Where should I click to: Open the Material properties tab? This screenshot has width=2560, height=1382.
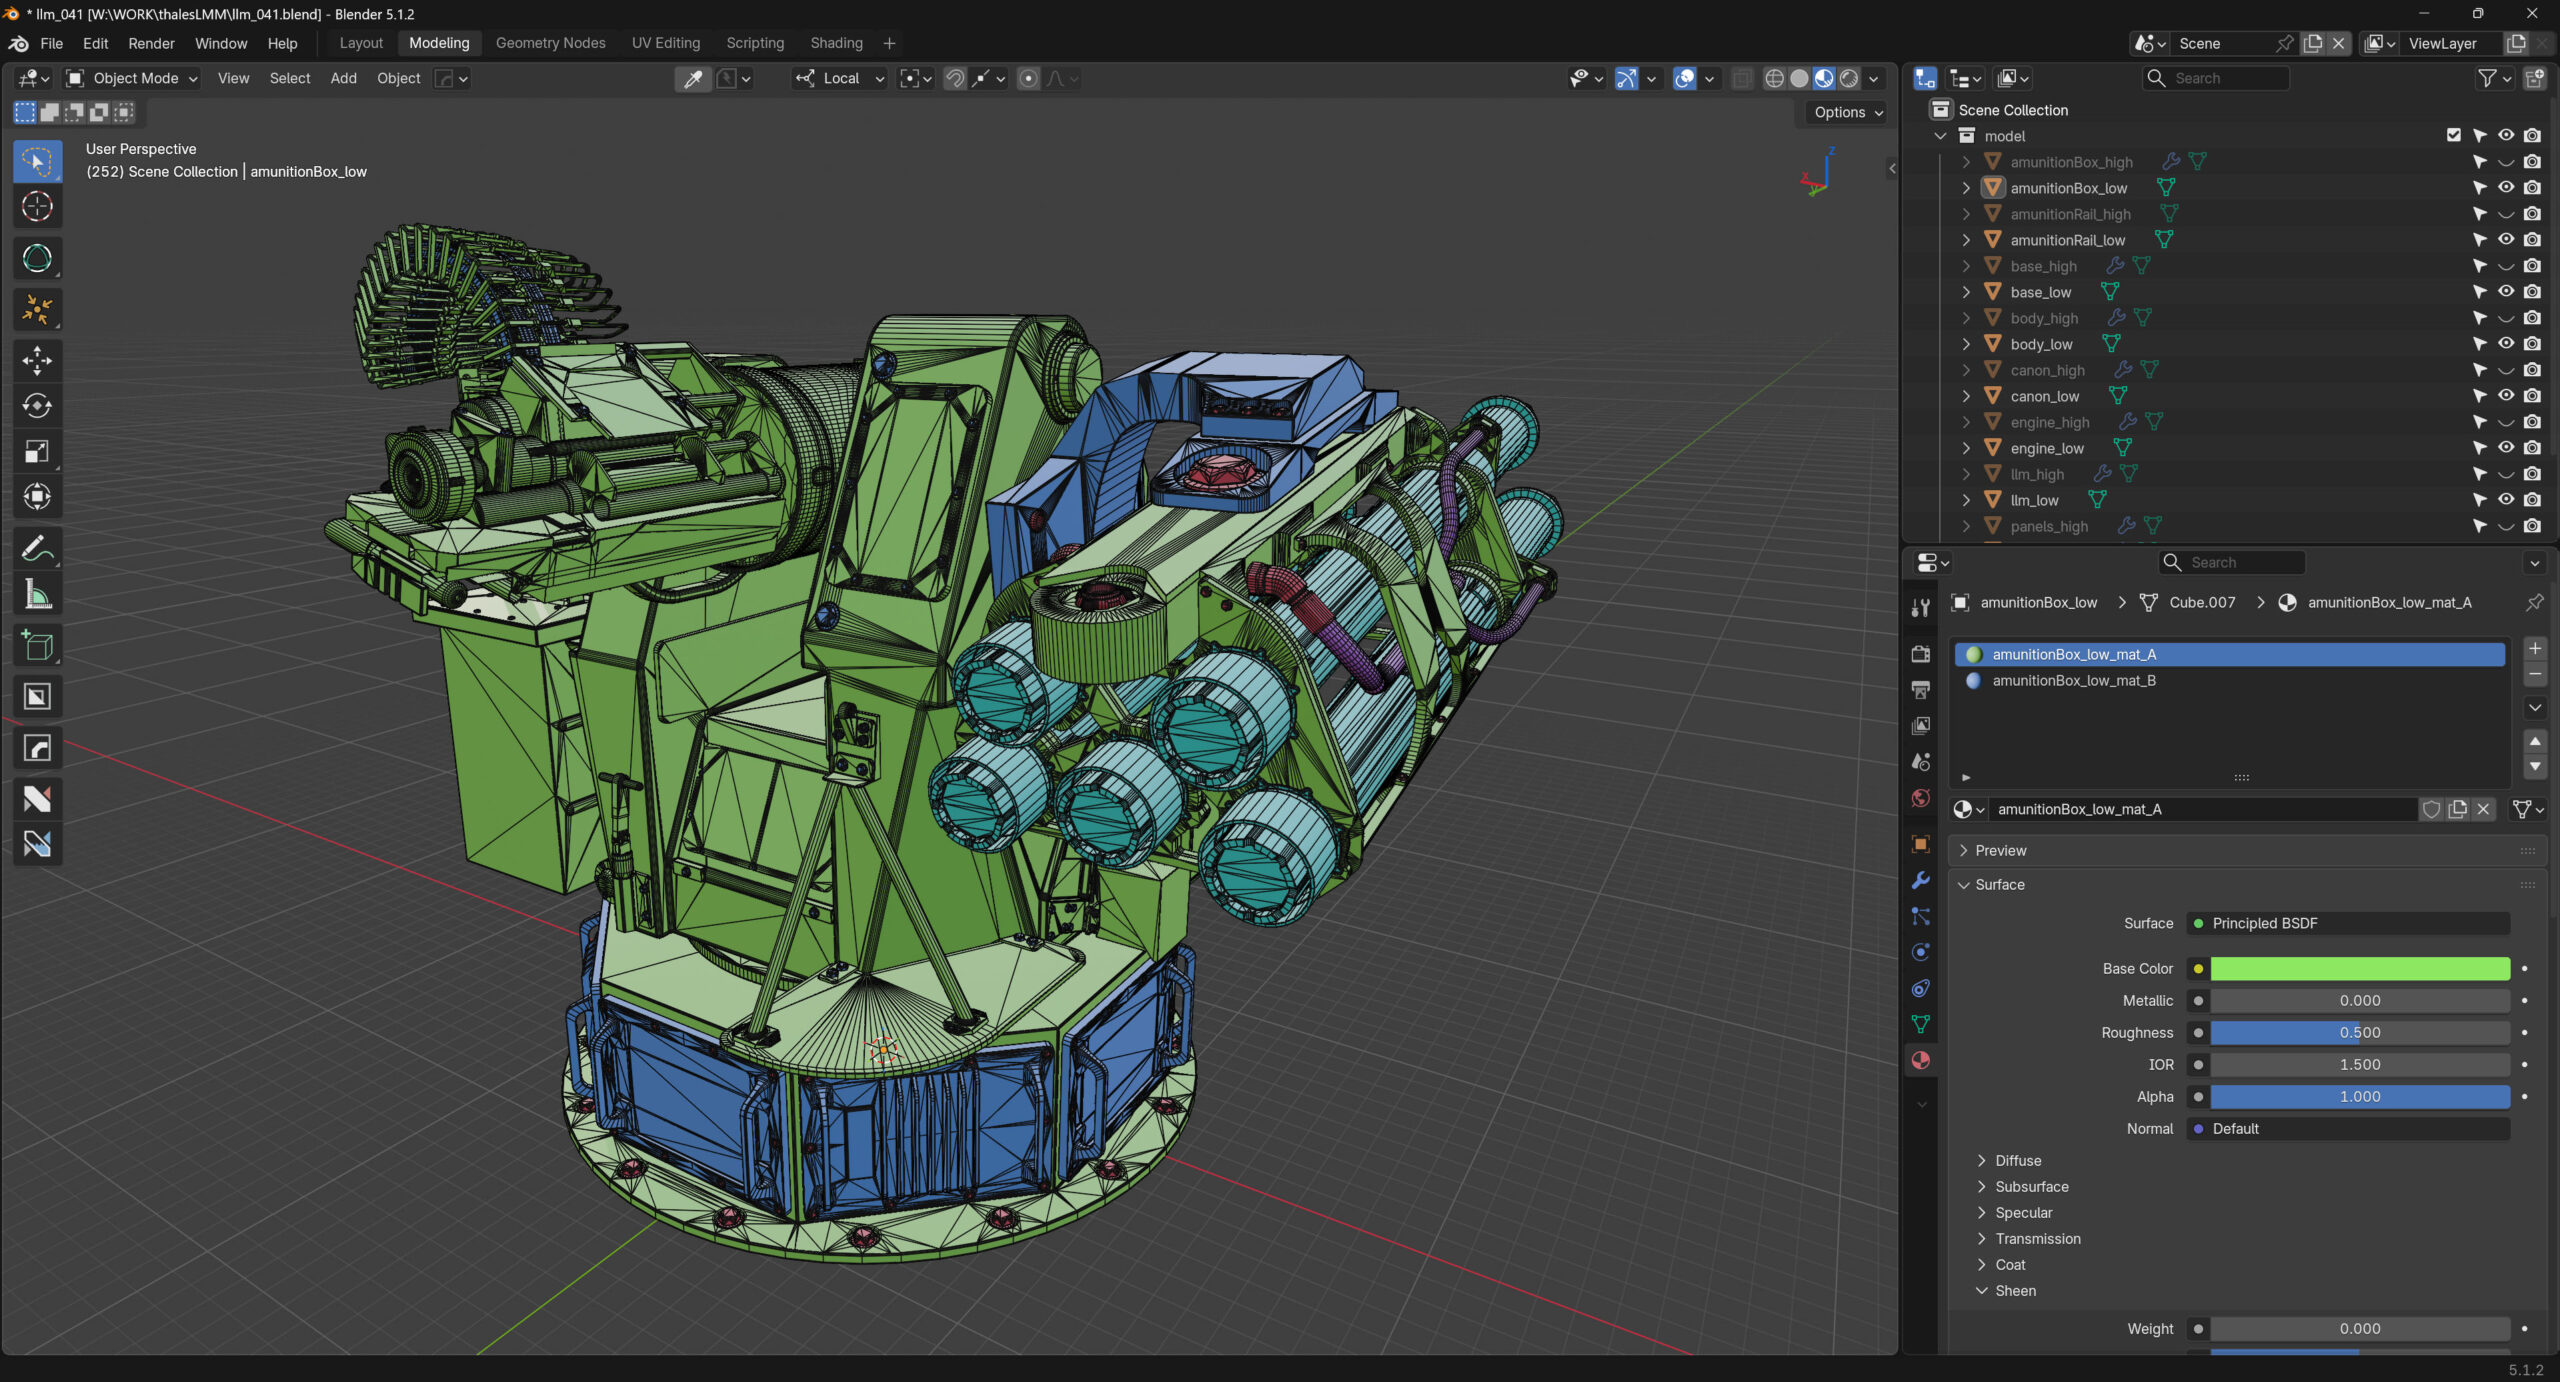pos(1921,1060)
